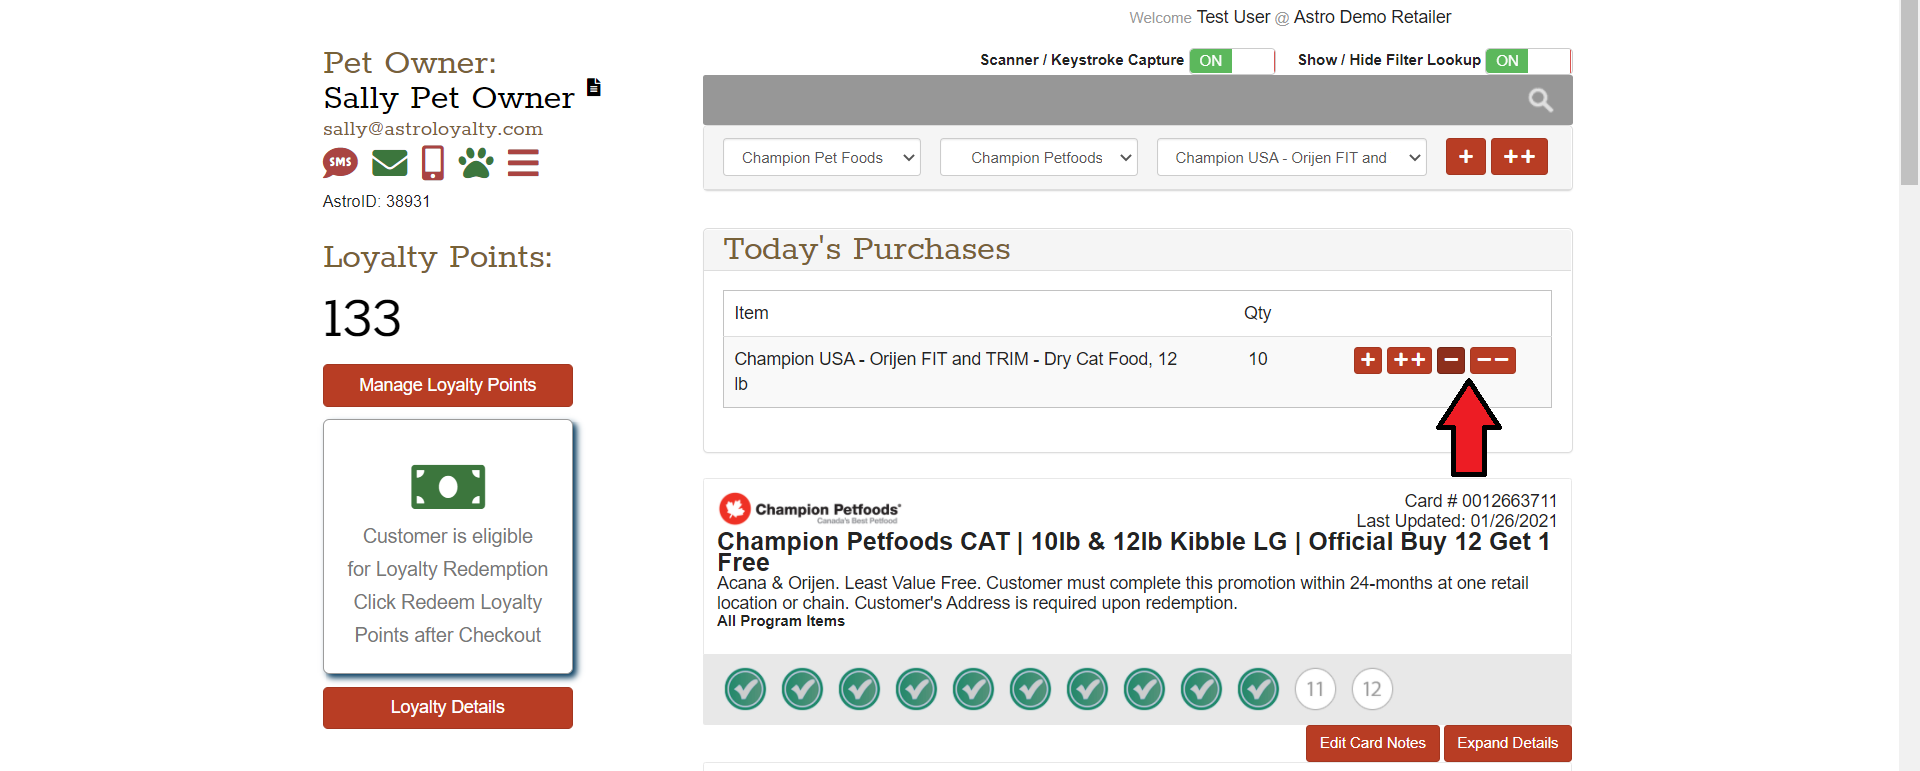
Task: Click Loyalty Details button
Action: [448, 708]
